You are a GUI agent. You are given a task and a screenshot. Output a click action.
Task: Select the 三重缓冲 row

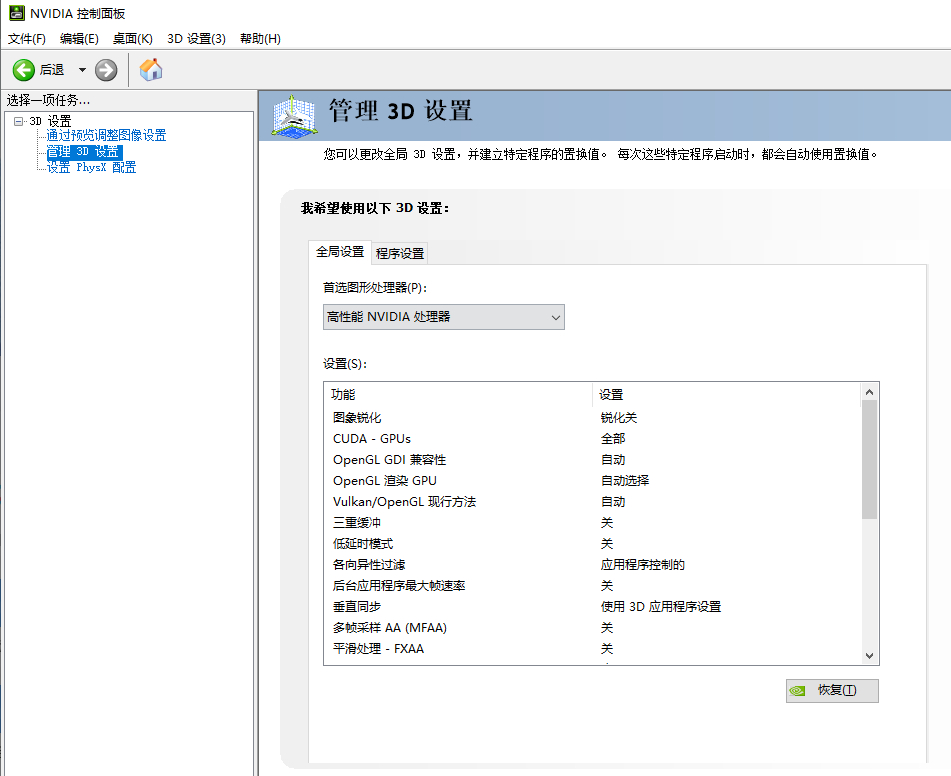click(x=593, y=522)
